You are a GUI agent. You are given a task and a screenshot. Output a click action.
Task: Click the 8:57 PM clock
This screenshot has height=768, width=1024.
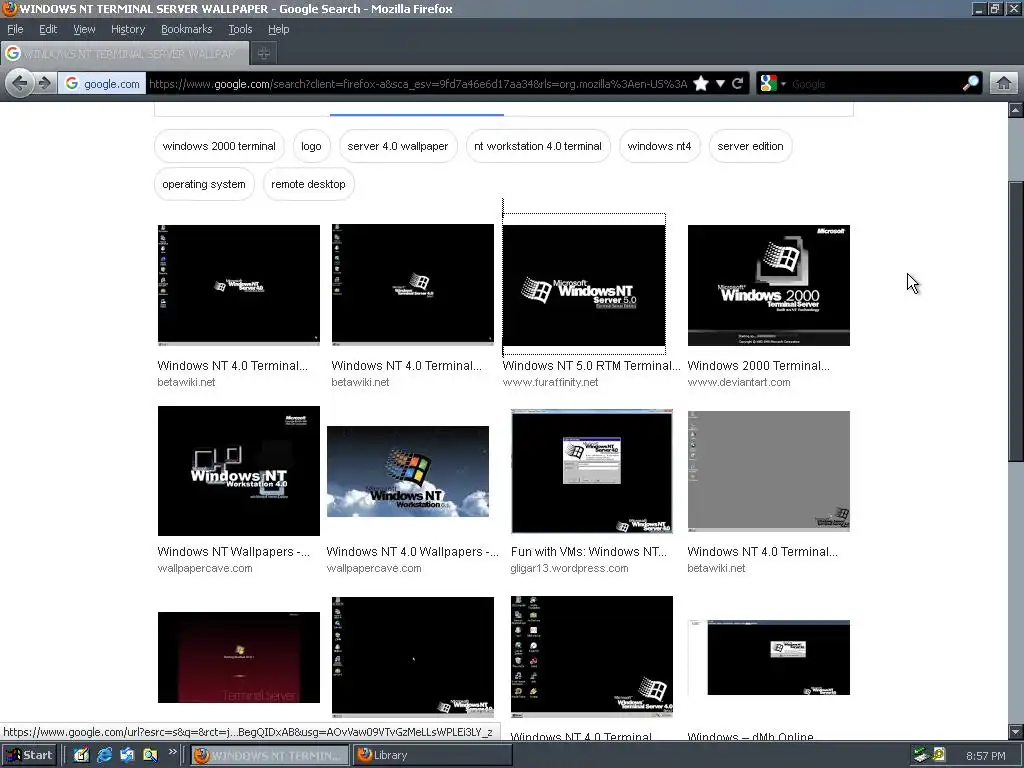click(x=985, y=756)
